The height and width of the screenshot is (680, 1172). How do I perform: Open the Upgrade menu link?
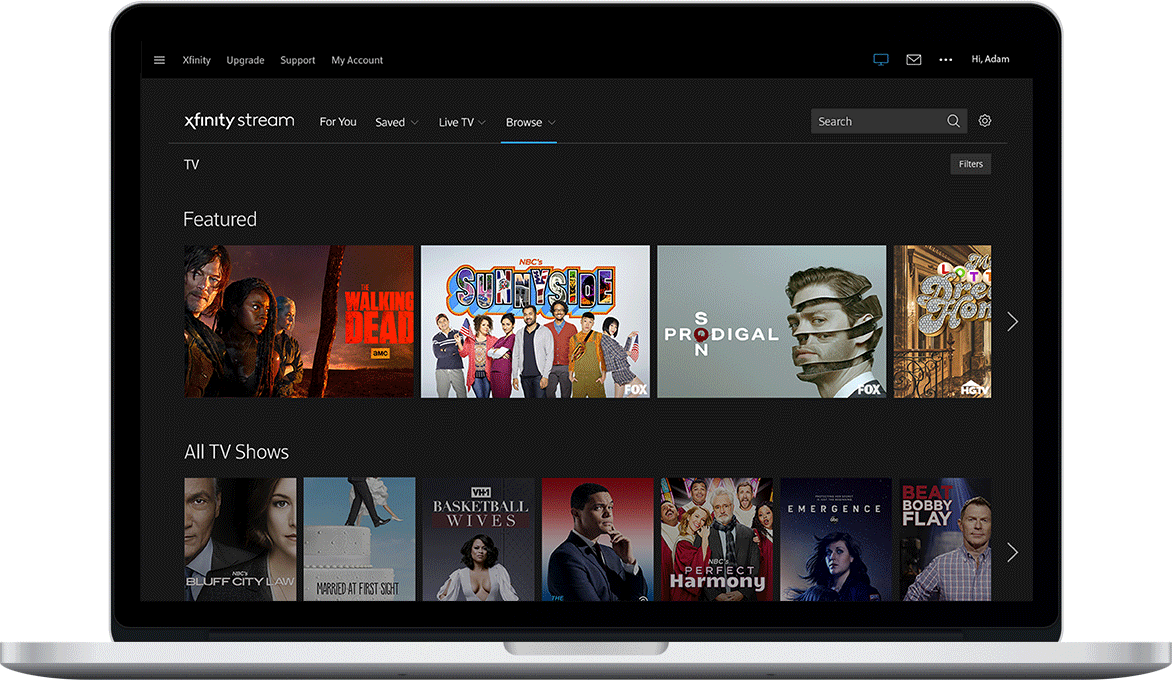tap(245, 61)
